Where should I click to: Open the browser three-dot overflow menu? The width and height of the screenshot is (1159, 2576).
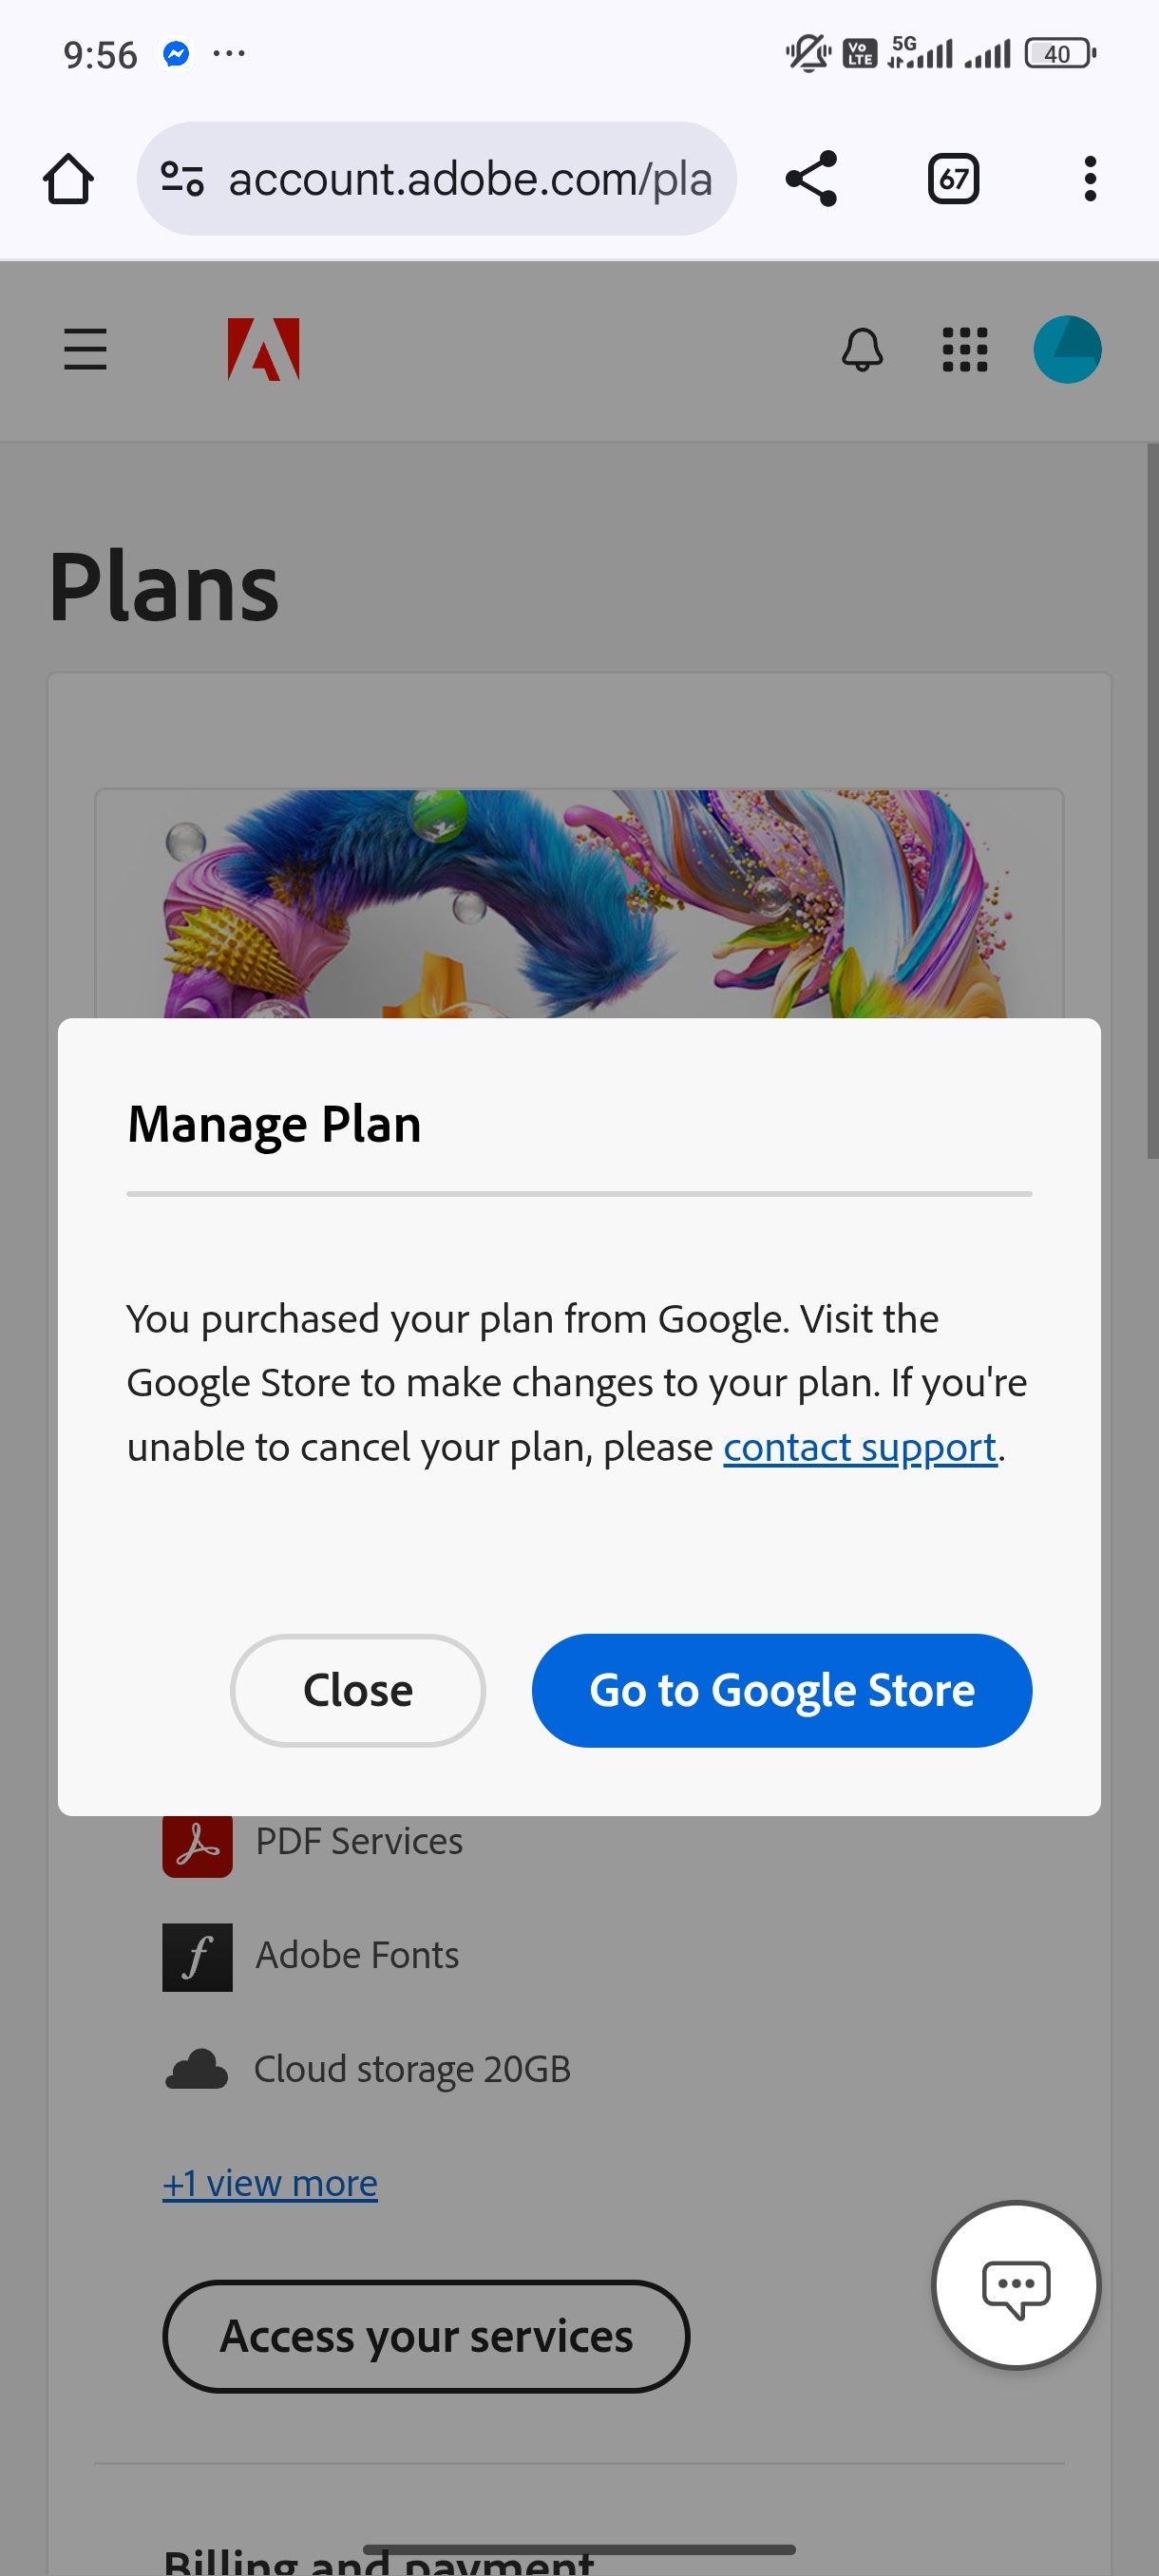point(1090,179)
